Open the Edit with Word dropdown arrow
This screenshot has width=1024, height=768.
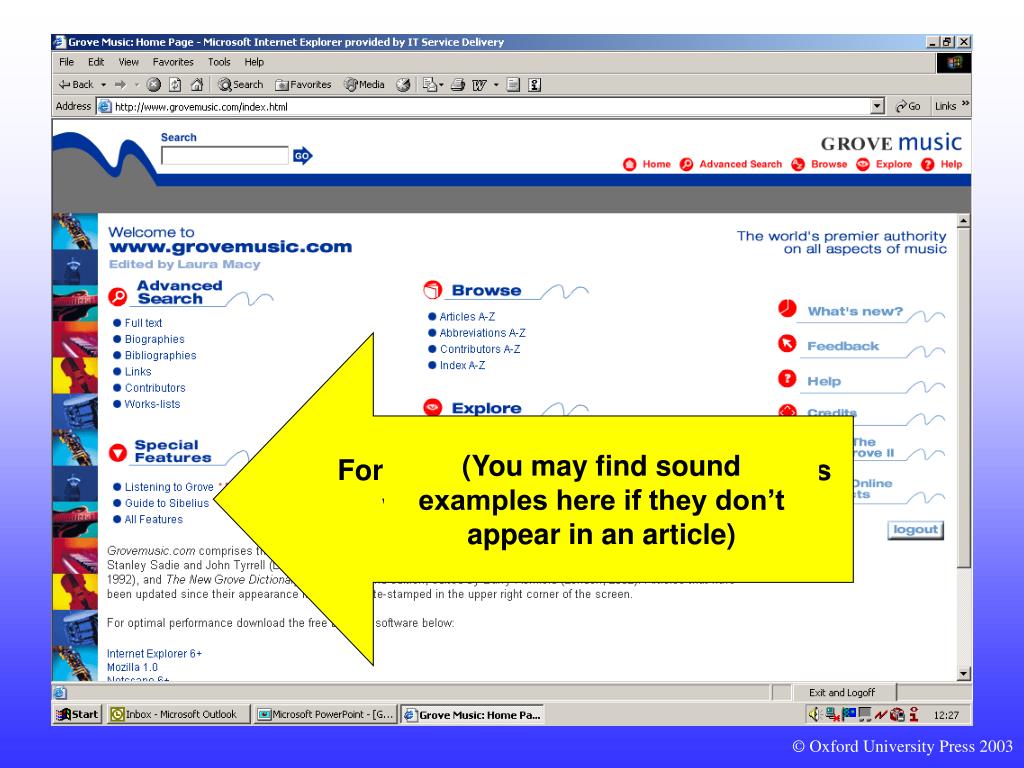pos(496,85)
